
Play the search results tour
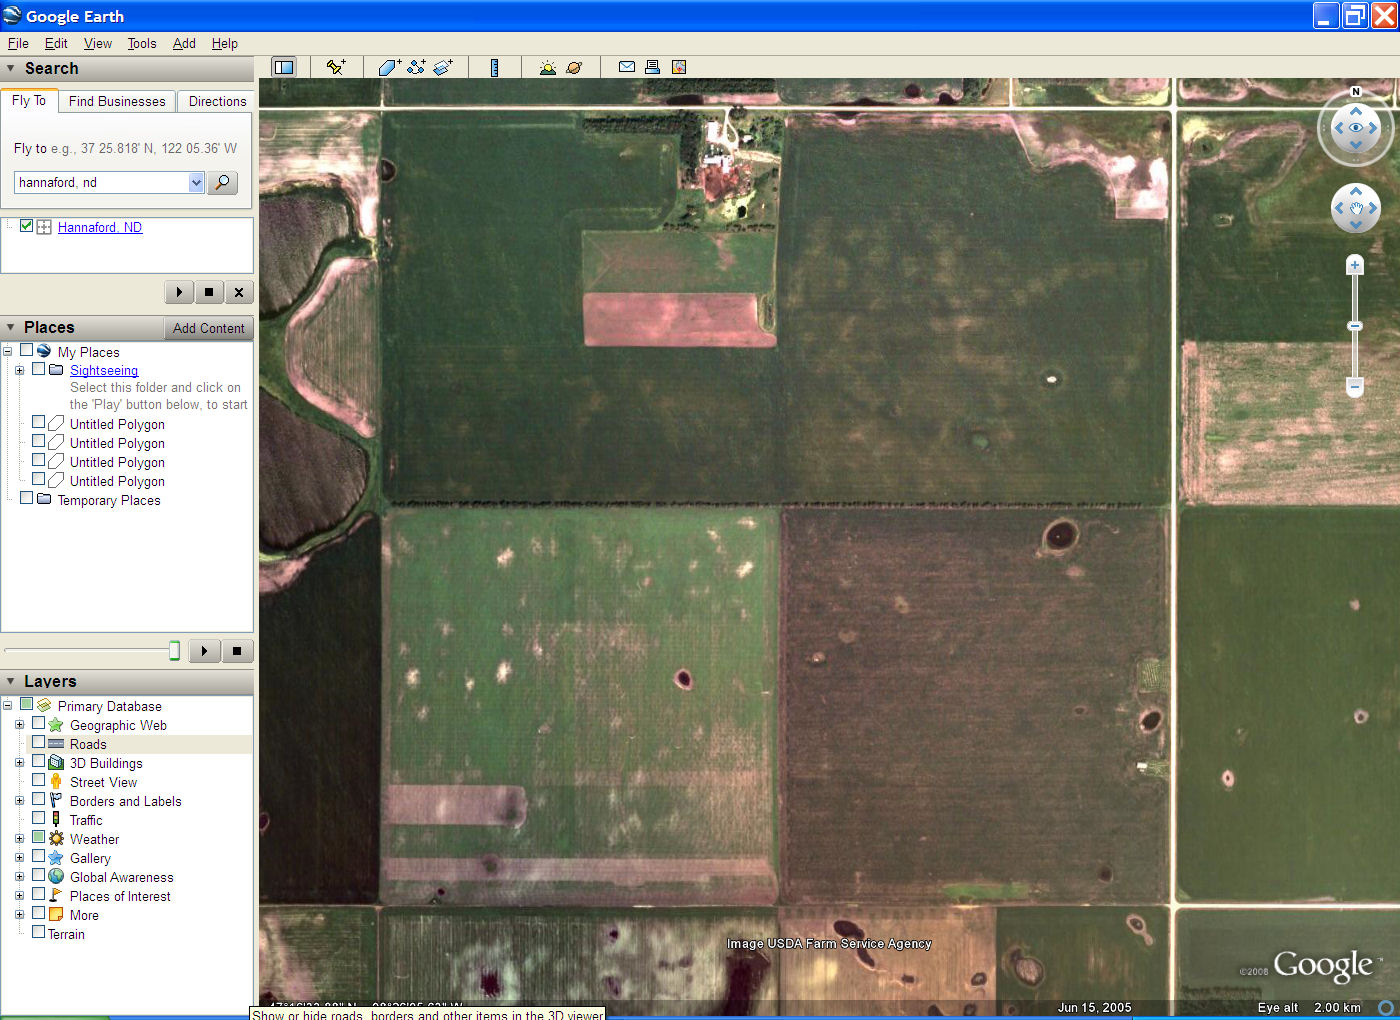coord(179,292)
